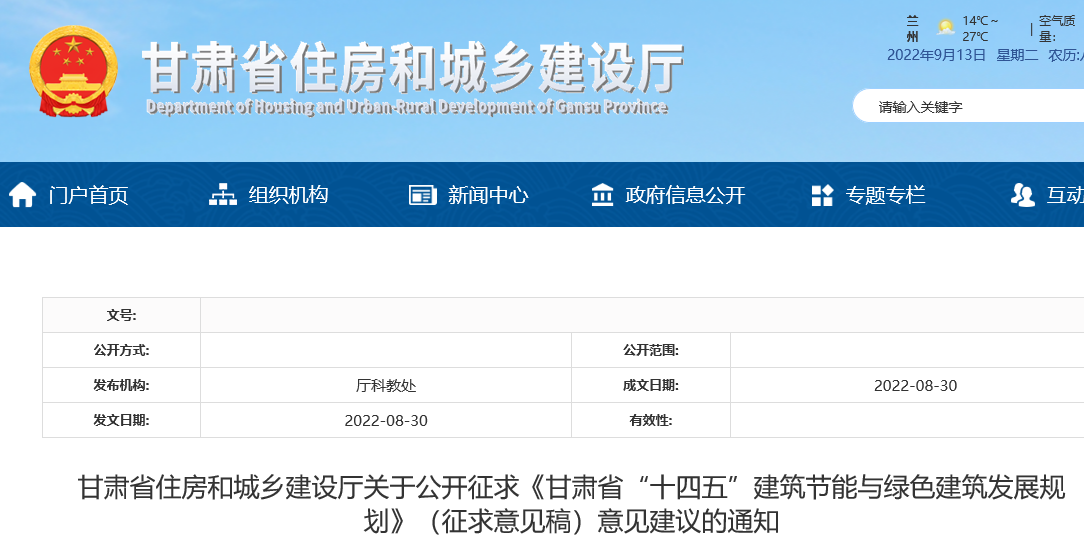Image resolution: width=1084 pixels, height=549 pixels.
Task: Click the 文号 label cell
Action: (x=121, y=315)
